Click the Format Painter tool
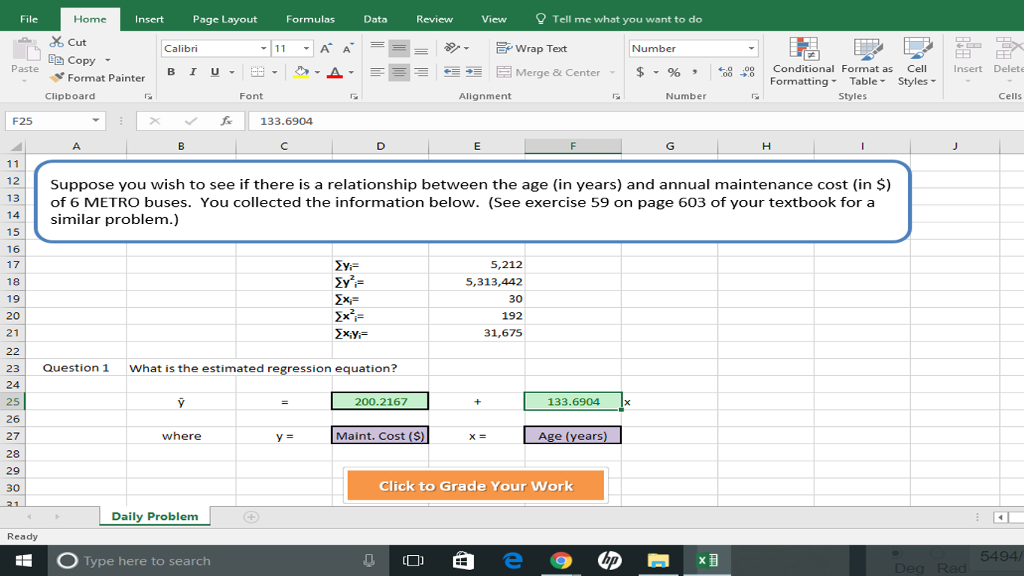The height and width of the screenshot is (576, 1024). coord(98,78)
